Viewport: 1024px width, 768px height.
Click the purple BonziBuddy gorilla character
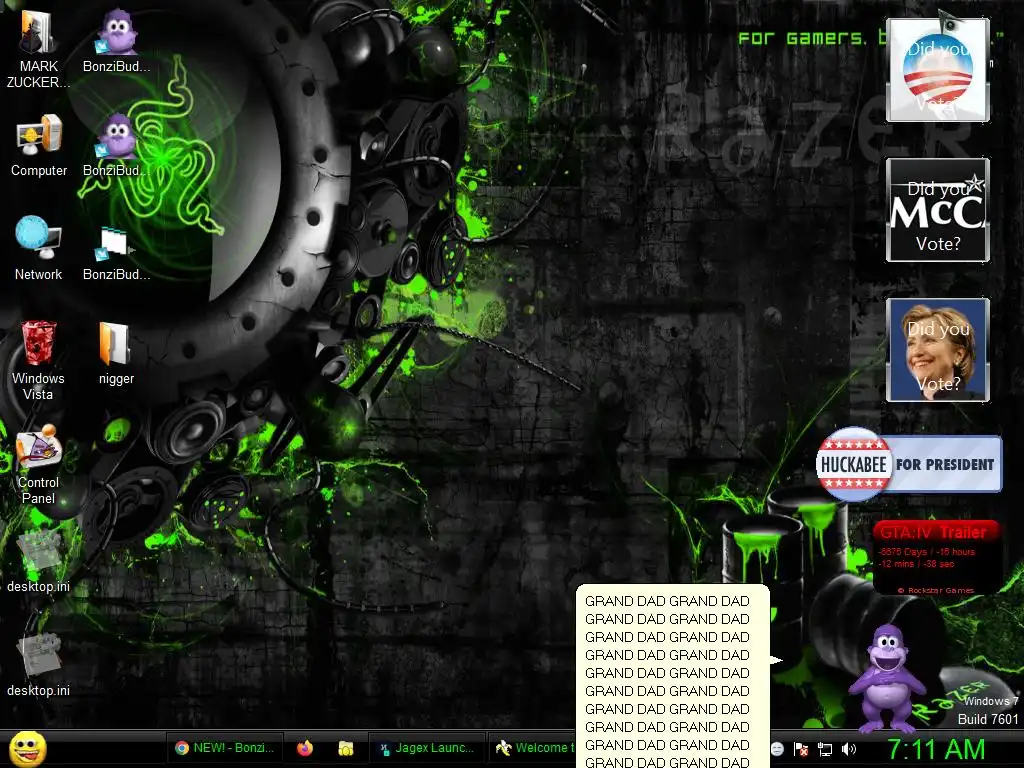(887, 679)
